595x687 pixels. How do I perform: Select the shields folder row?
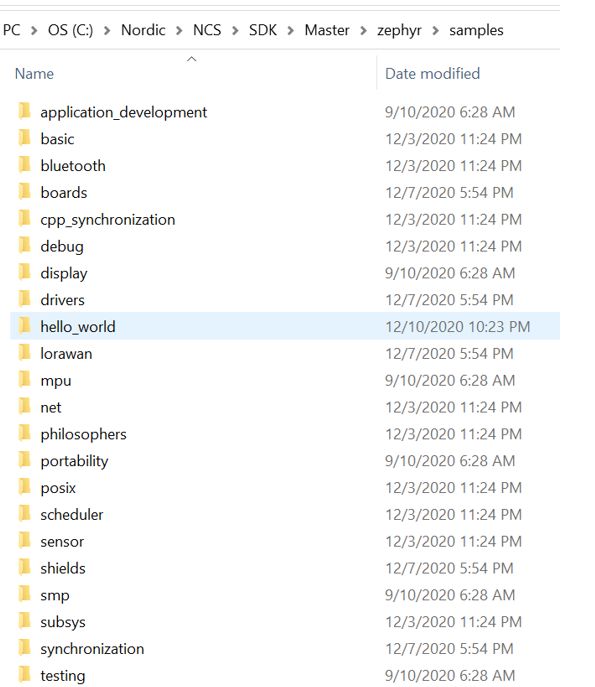tap(285, 568)
